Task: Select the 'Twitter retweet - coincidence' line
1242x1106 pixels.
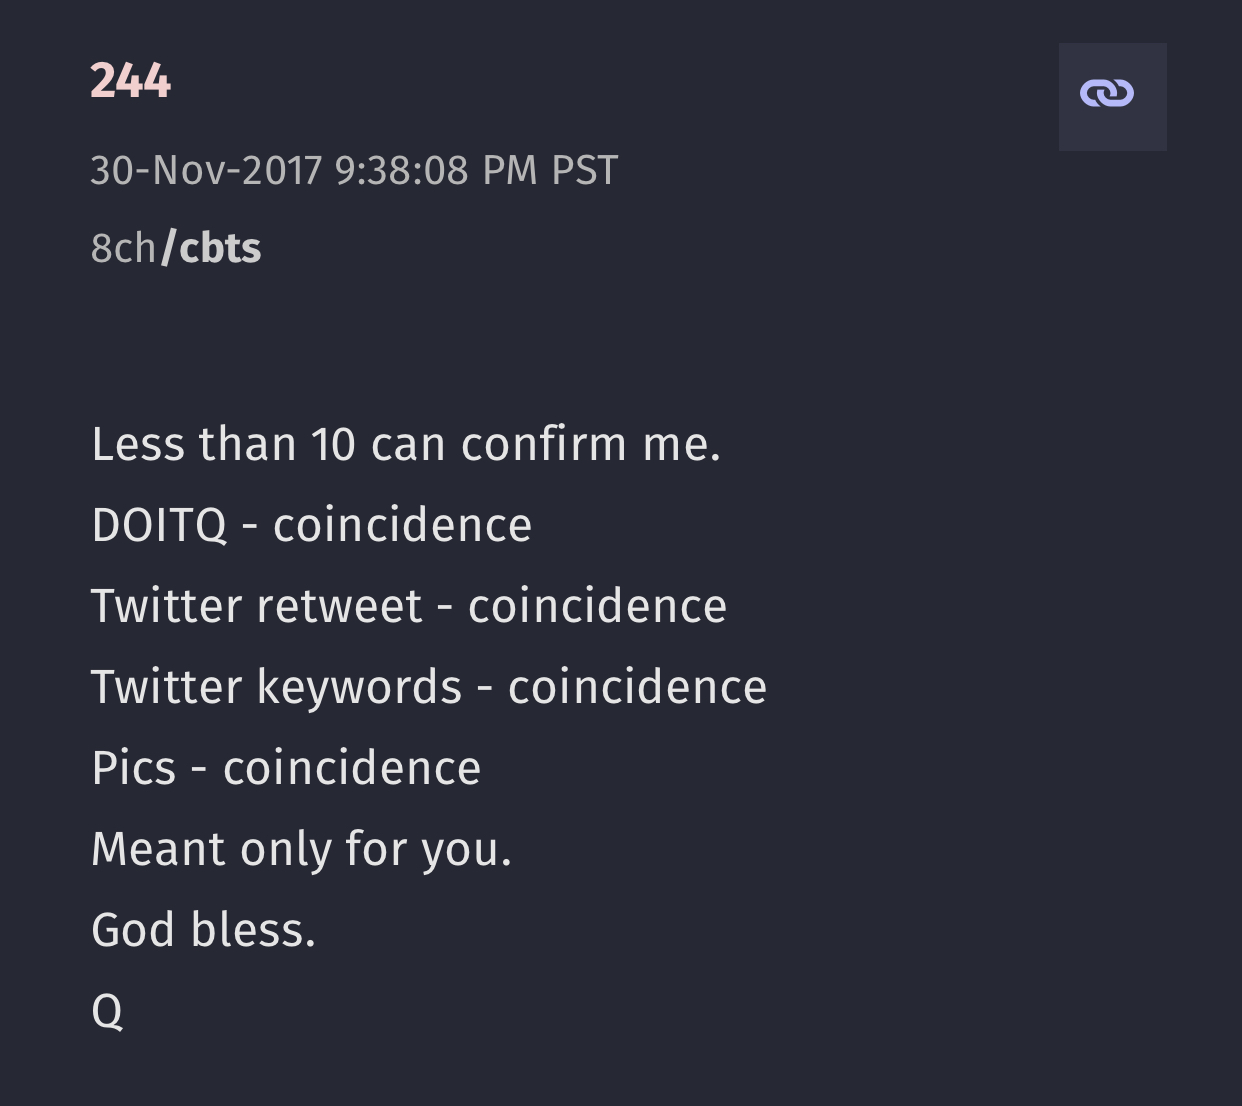Action: 408,606
